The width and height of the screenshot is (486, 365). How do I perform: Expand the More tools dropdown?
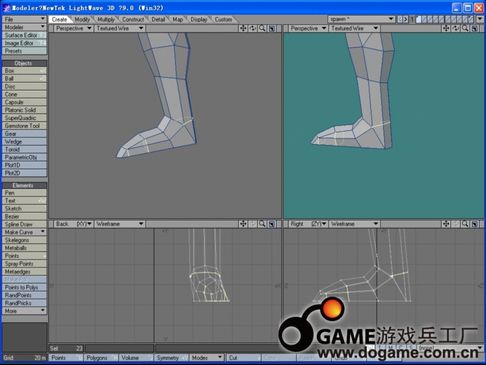click(x=24, y=311)
